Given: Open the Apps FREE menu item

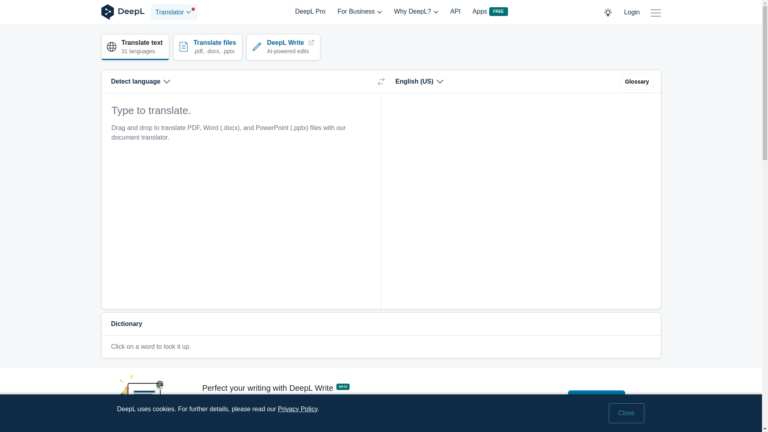Looking at the screenshot, I should click(489, 12).
